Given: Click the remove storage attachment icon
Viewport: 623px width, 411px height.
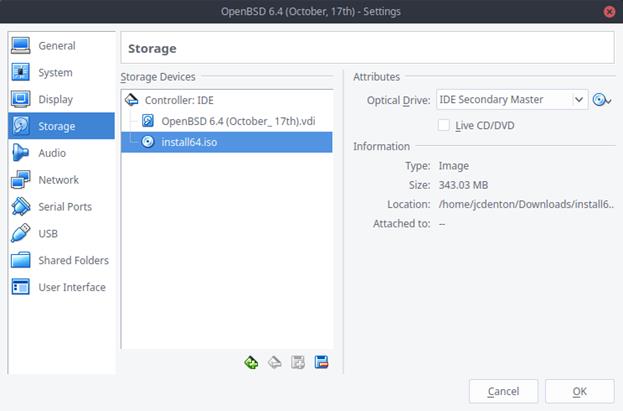Looking at the screenshot, I should [321, 362].
